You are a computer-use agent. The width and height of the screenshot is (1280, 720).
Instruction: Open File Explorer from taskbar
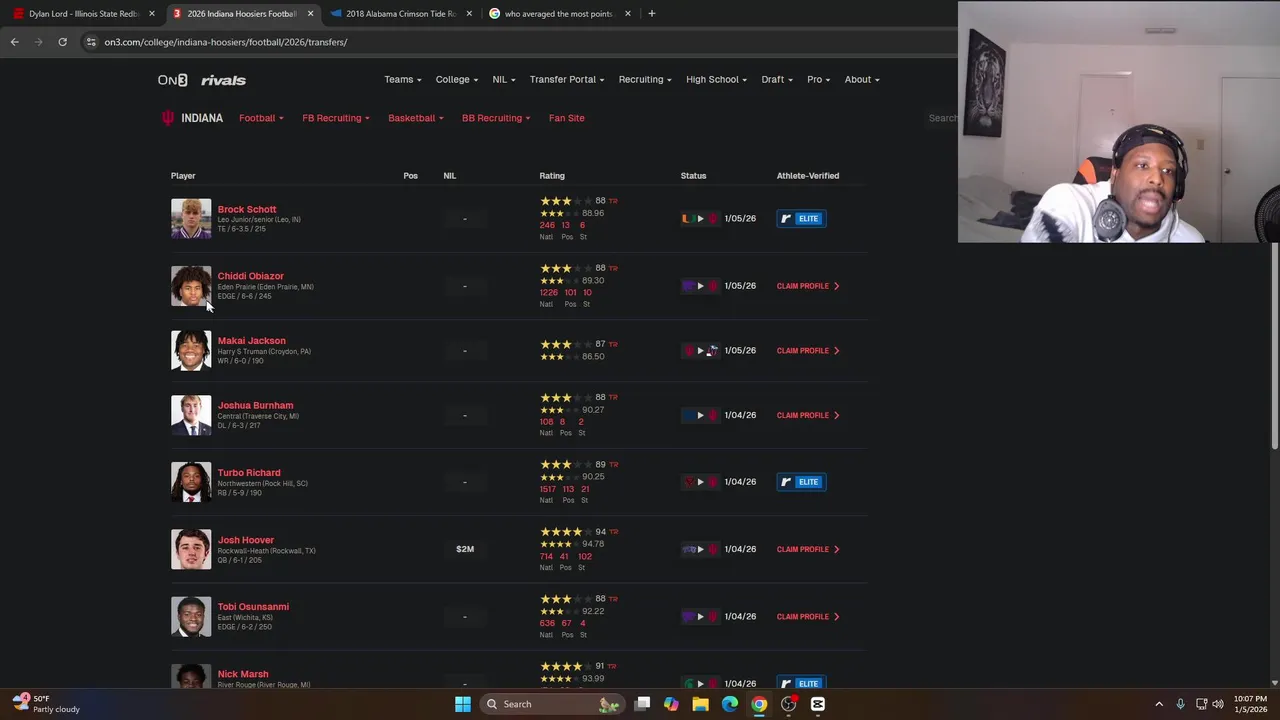point(700,704)
